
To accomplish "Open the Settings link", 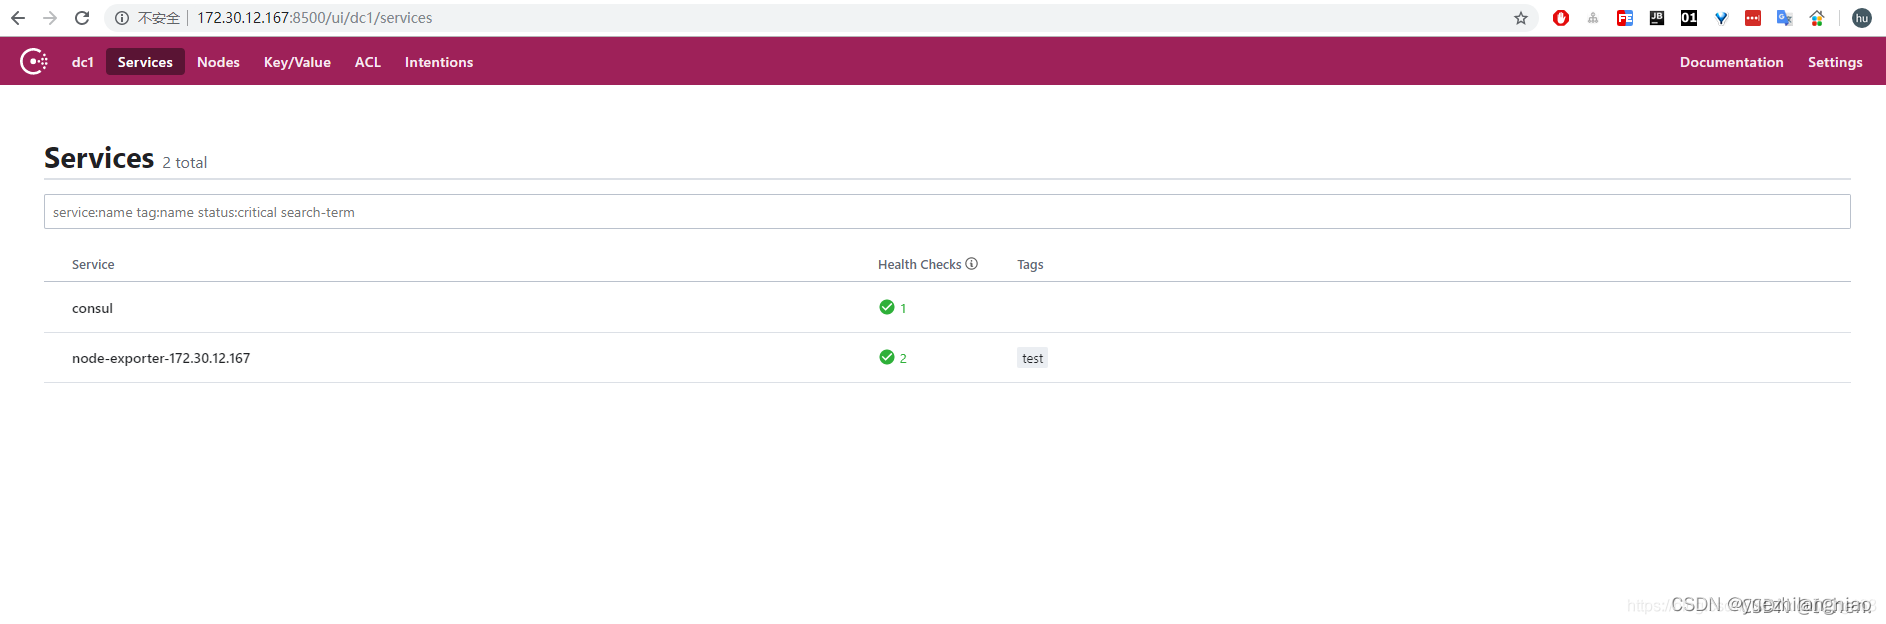I will coord(1835,62).
